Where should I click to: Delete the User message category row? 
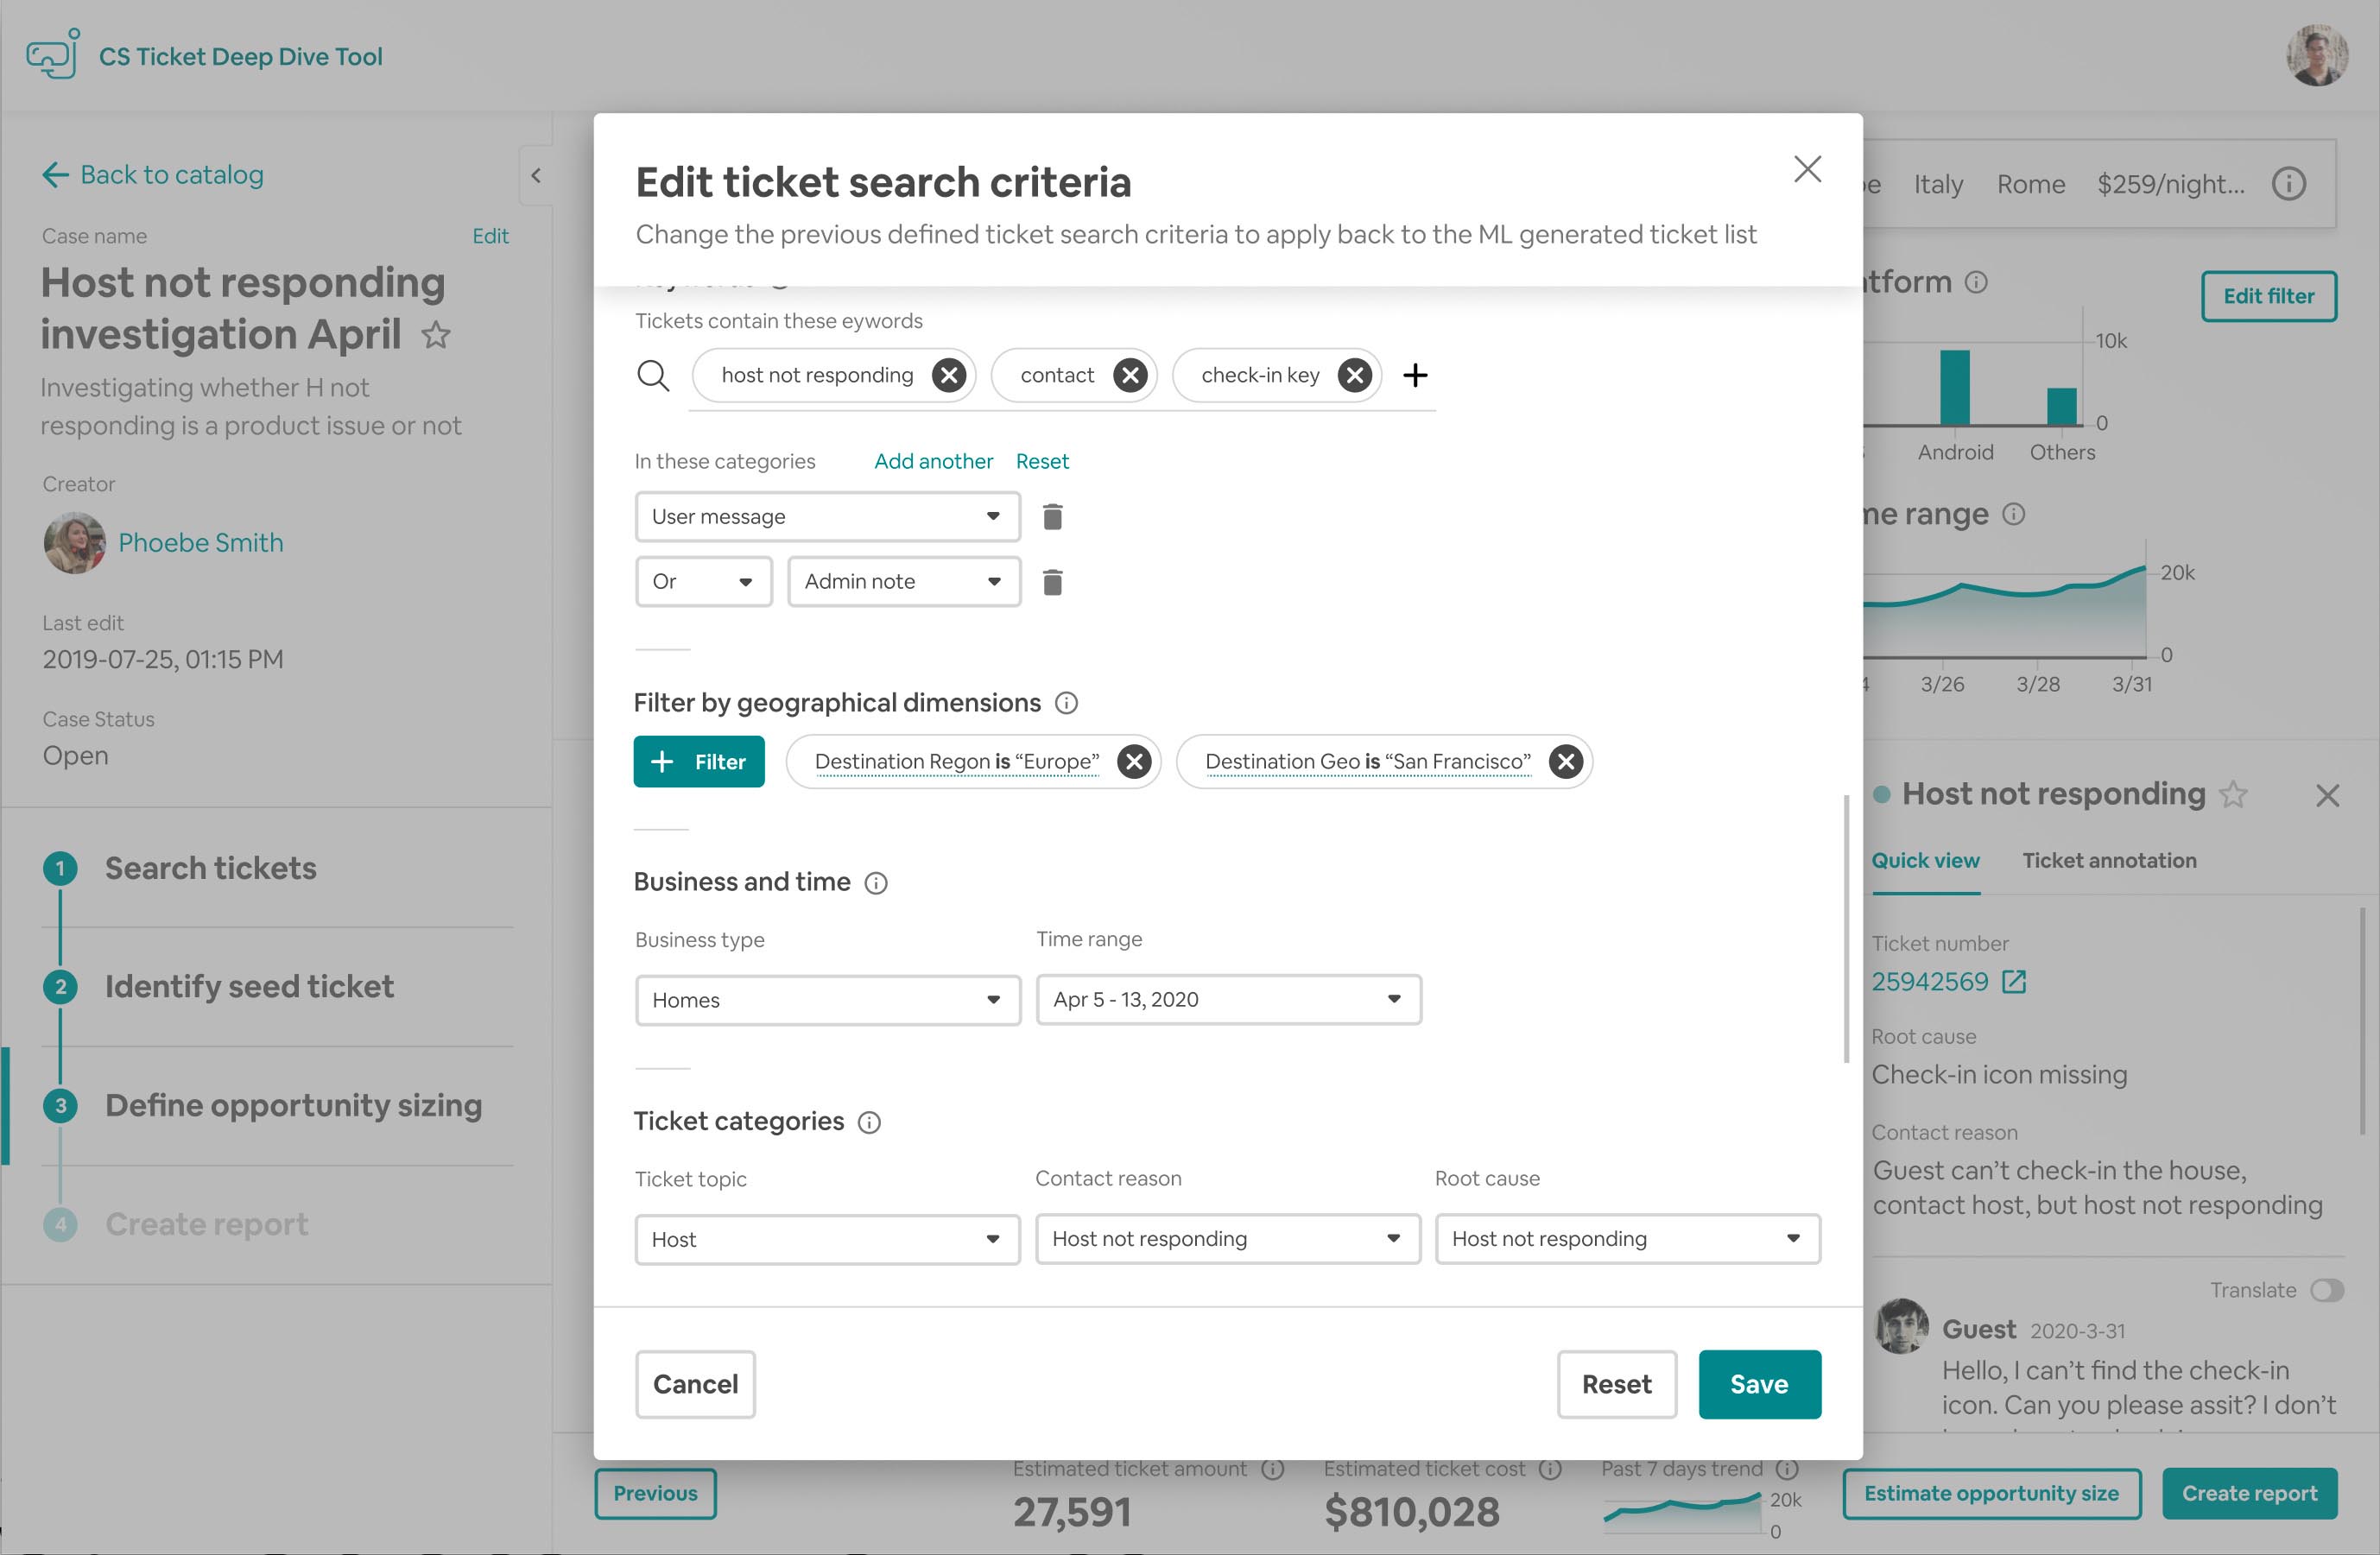pyautogui.click(x=1052, y=517)
